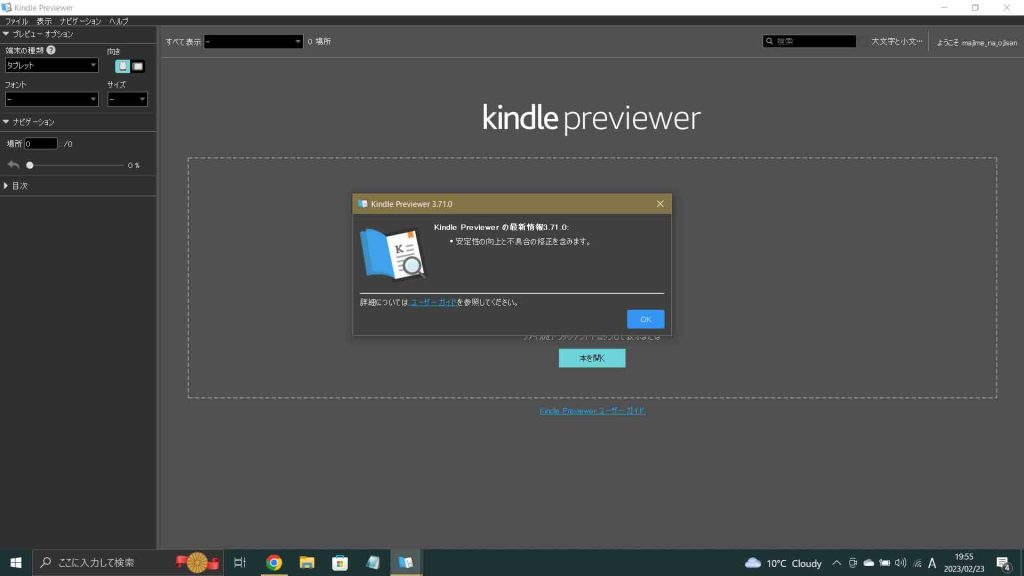Close the Kindle Previewer 3.71.0 update dialog
Screen dimensions: 1024x576
click(x=660, y=204)
